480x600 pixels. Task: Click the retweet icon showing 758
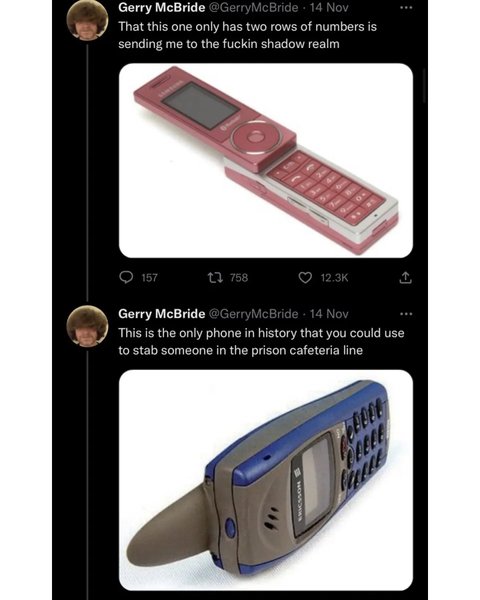click(213, 277)
